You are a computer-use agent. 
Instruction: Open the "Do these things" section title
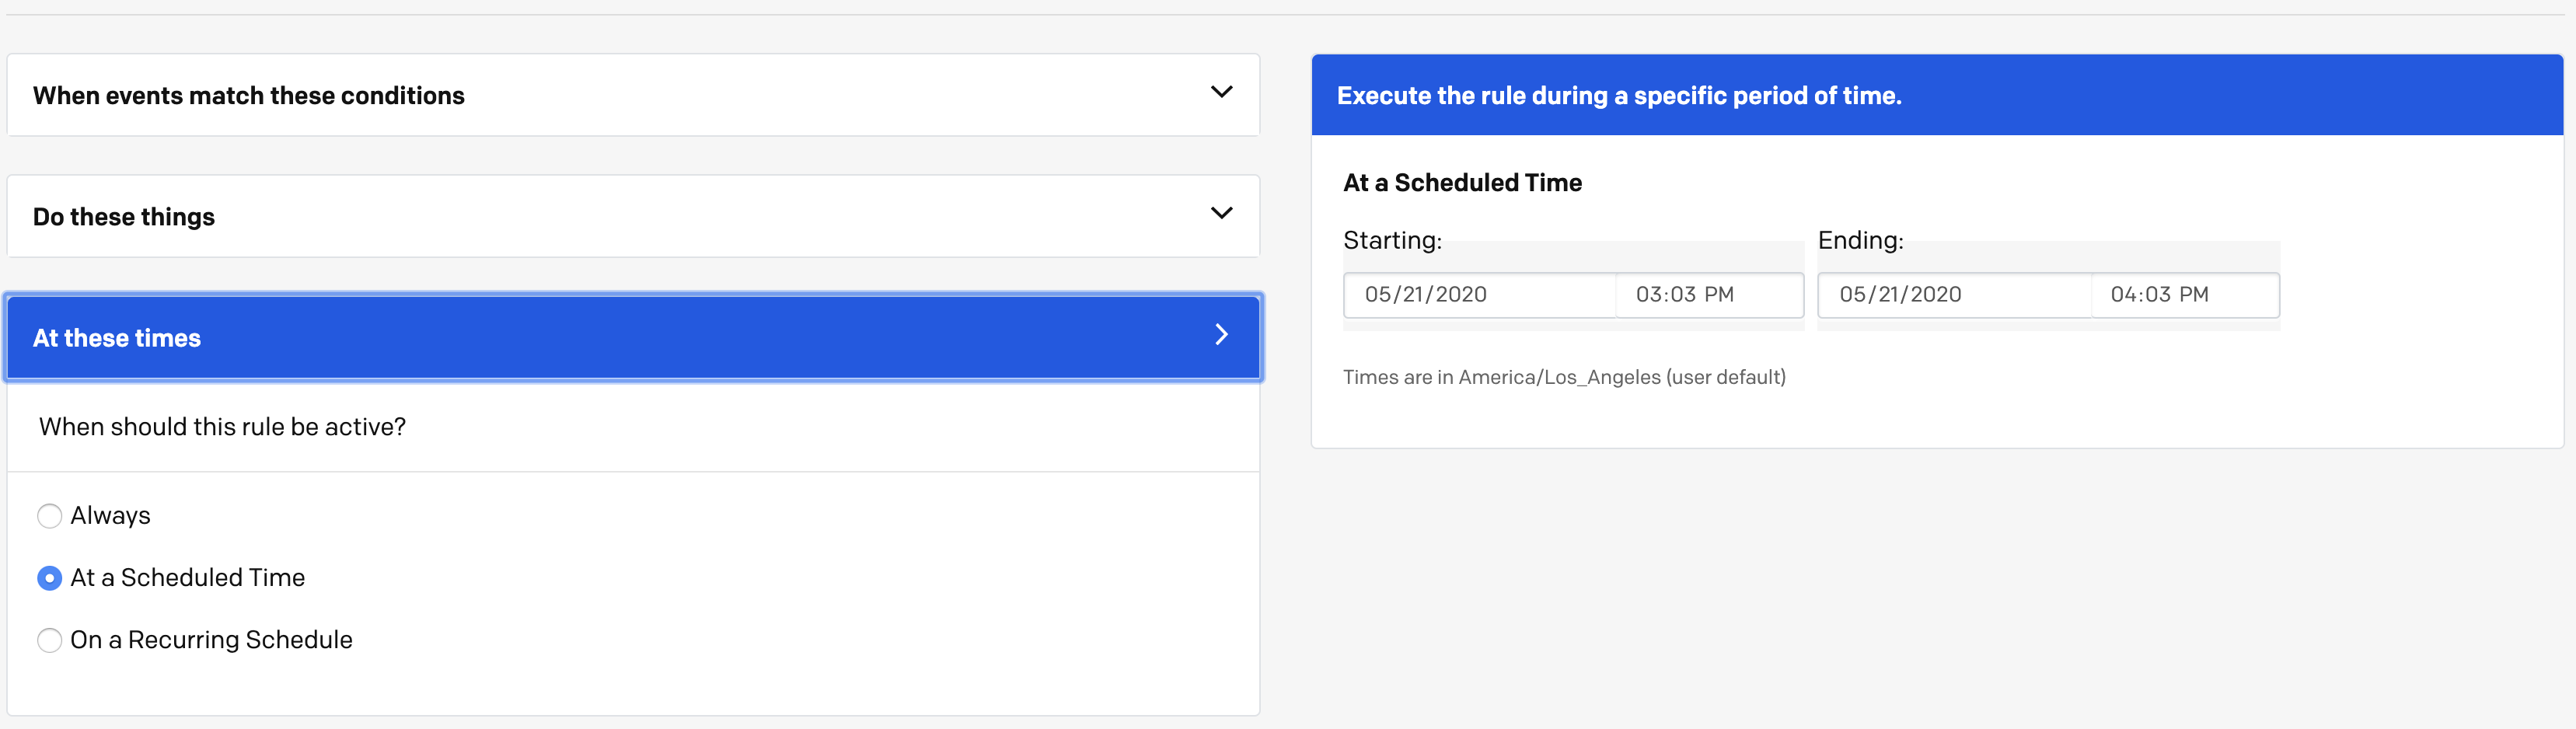tap(124, 217)
